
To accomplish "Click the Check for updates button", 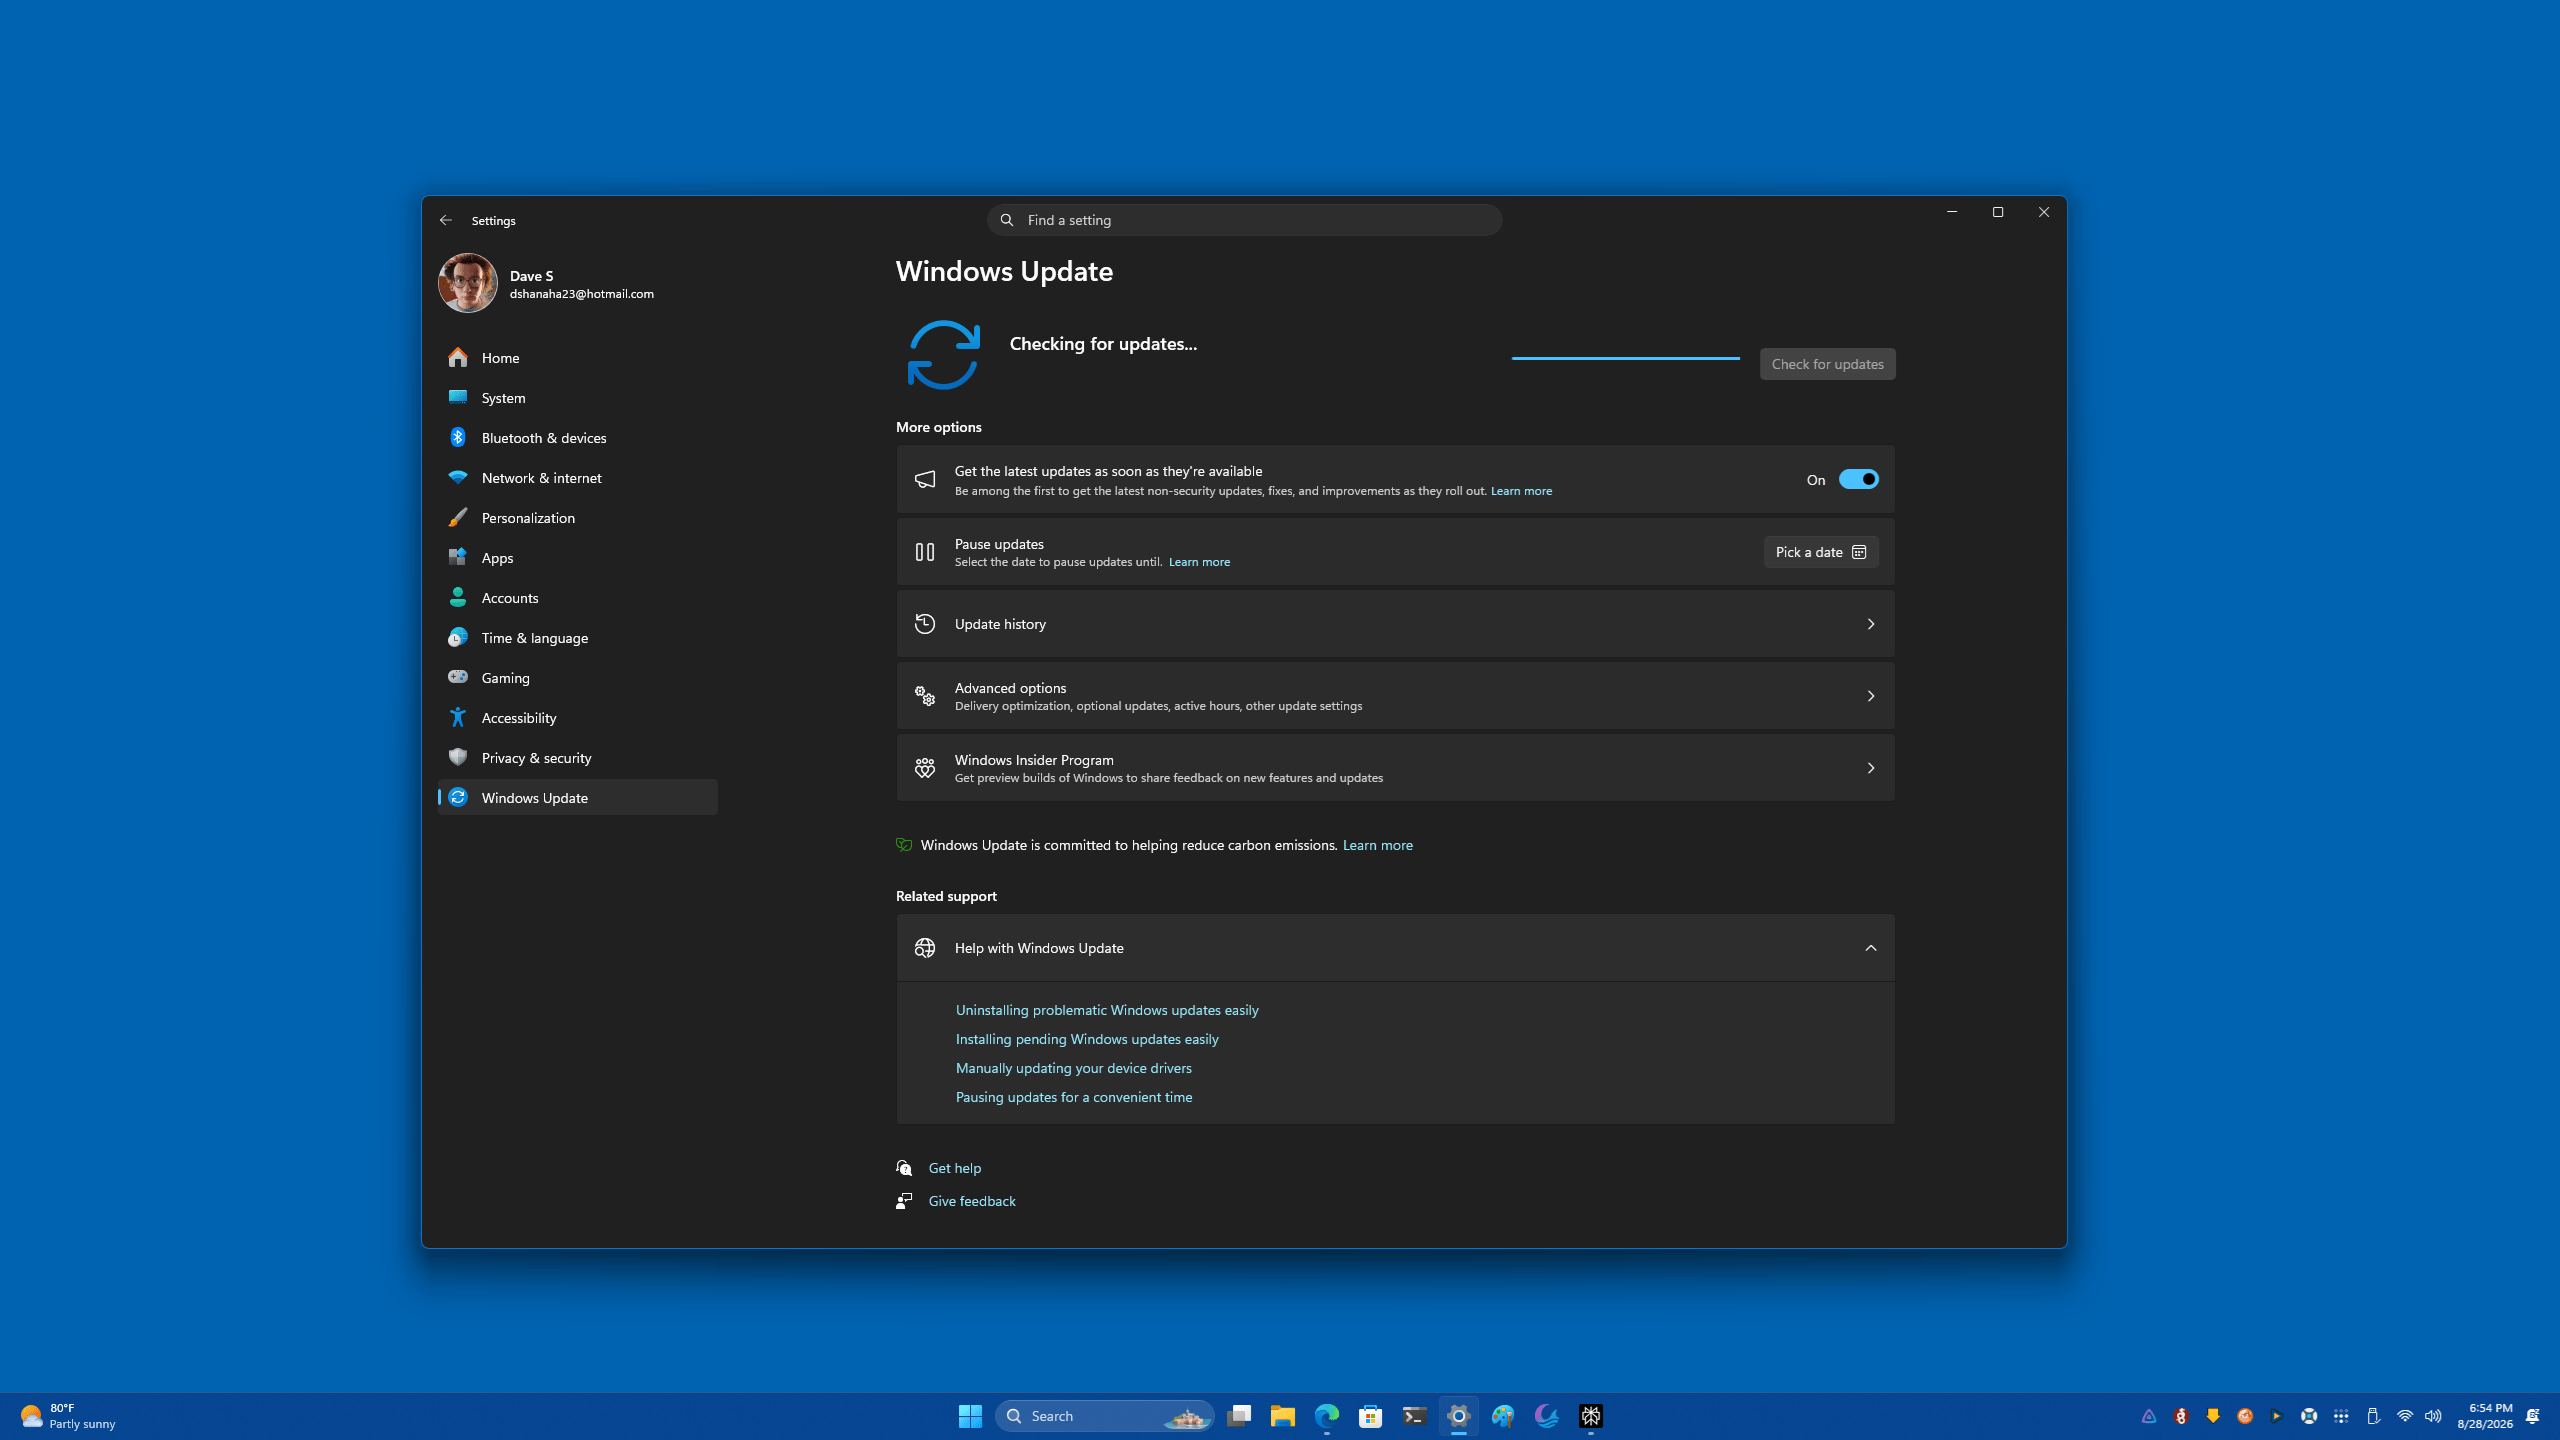I will (1827, 364).
